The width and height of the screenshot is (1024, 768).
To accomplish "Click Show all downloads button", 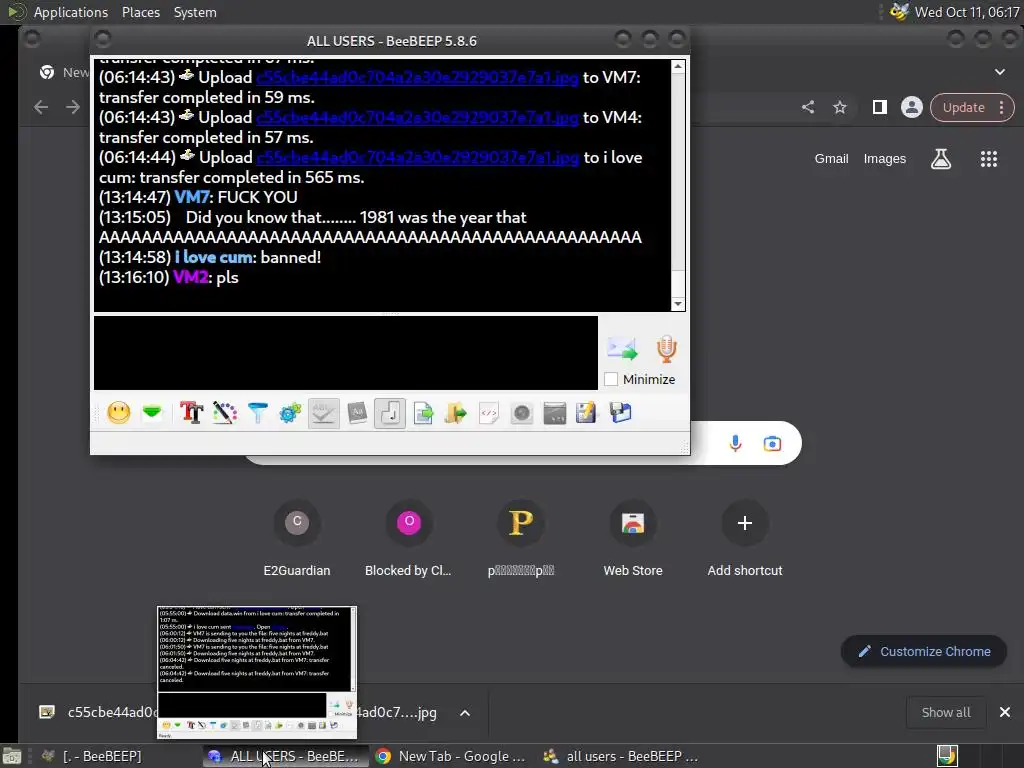I will click(946, 712).
